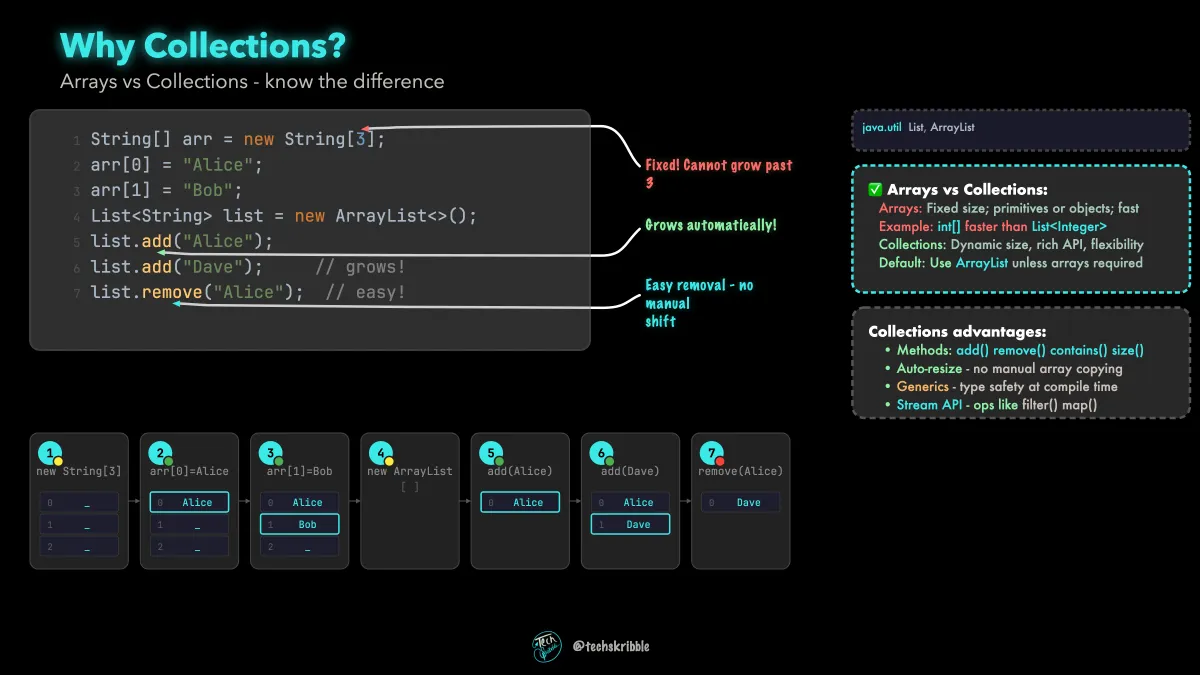Click the "Arrays vs Collections:" panel heading
1200x675 pixels.
tap(967, 190)
